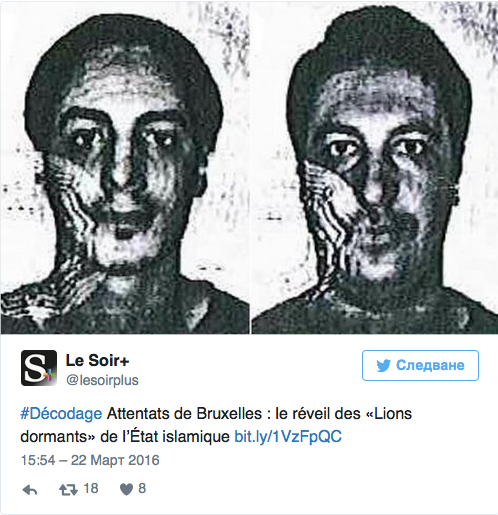
Task: Click the 'le réveil des' tweet text
Action: pyautogui.click(x=318, y=414)
